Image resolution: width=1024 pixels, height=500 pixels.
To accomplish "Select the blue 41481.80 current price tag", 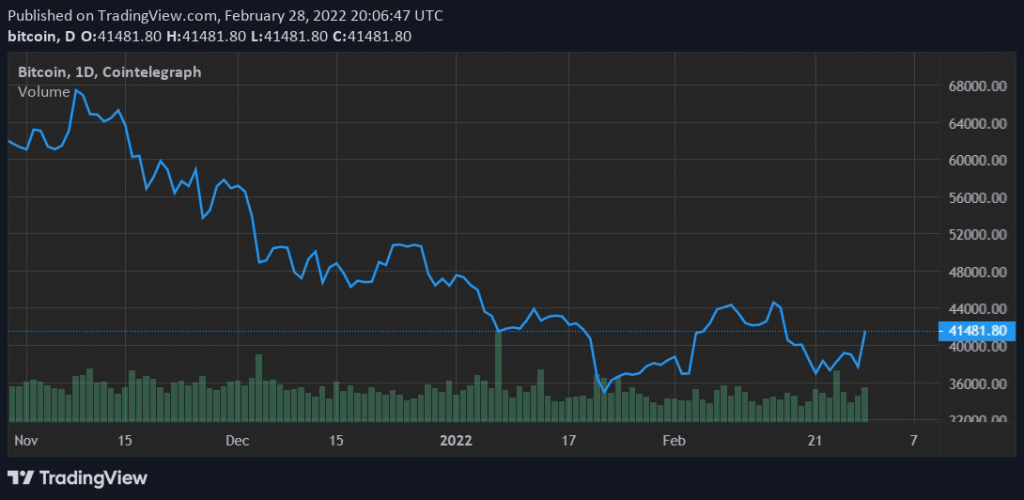I will (x=976, y=331).
